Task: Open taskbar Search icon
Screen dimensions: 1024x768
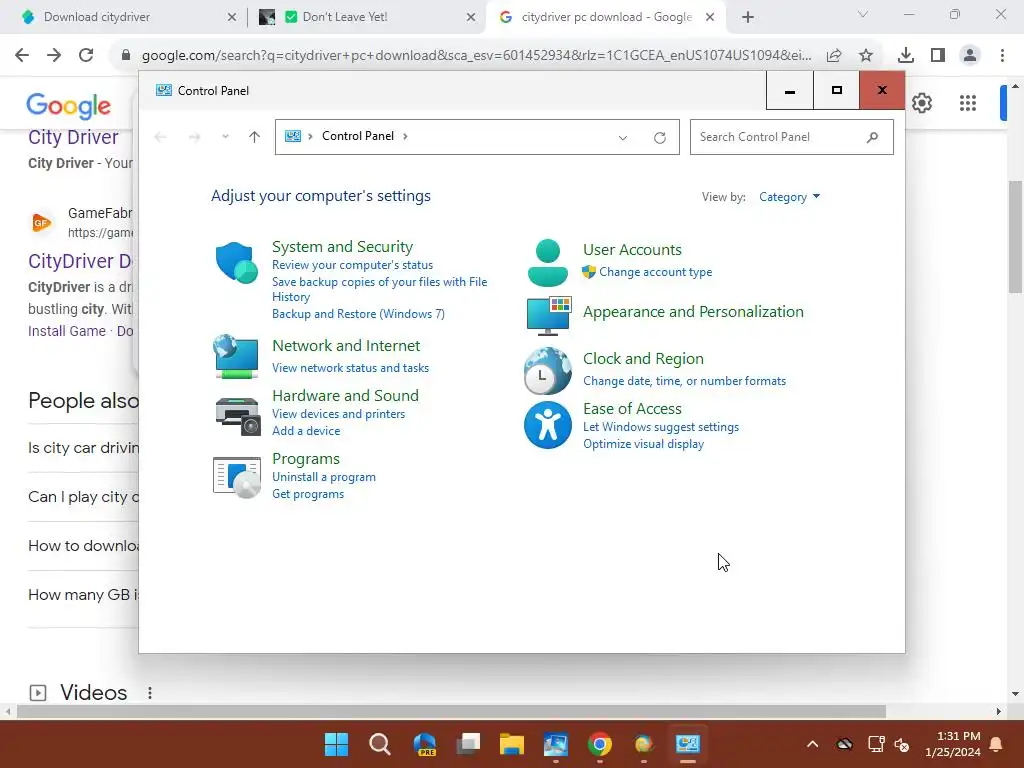Action: [380, 744]
